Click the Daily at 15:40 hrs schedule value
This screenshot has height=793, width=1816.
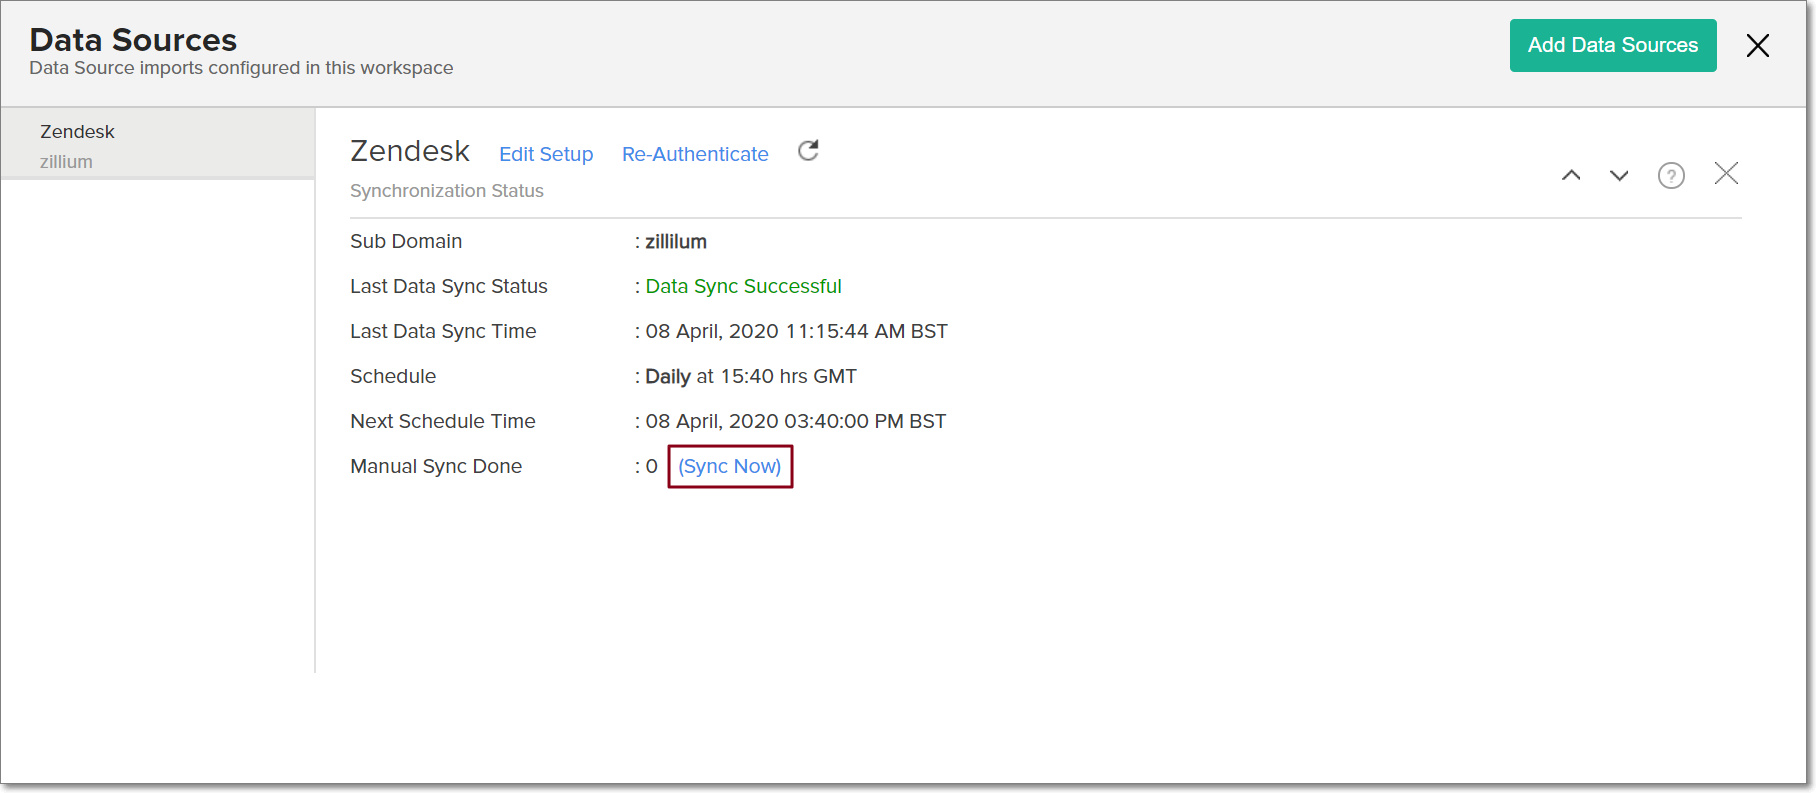coord(750,376)
